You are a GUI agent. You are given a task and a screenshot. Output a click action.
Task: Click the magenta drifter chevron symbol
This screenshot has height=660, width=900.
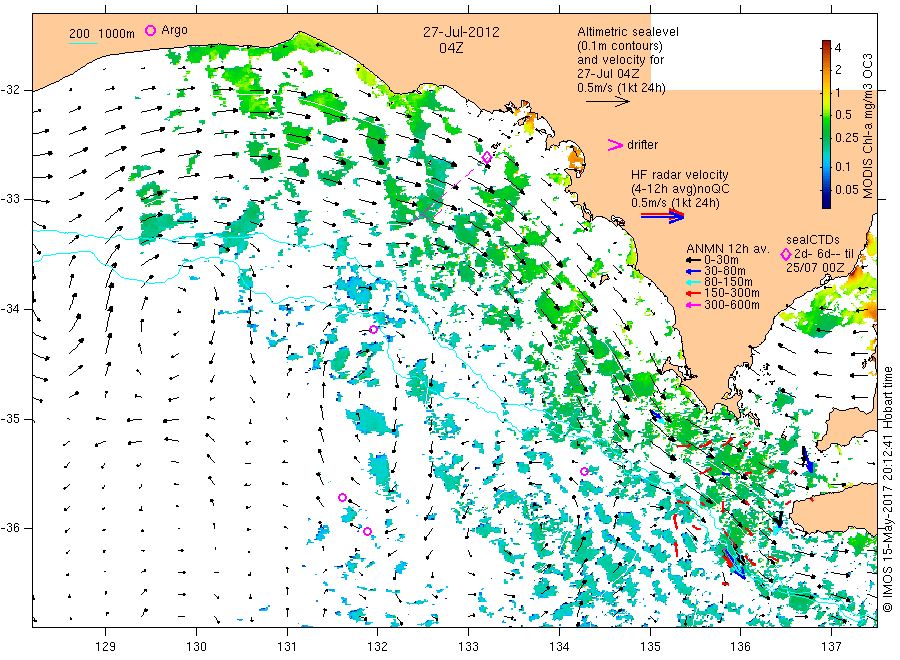pyautogui.click(x=615, y=145)
